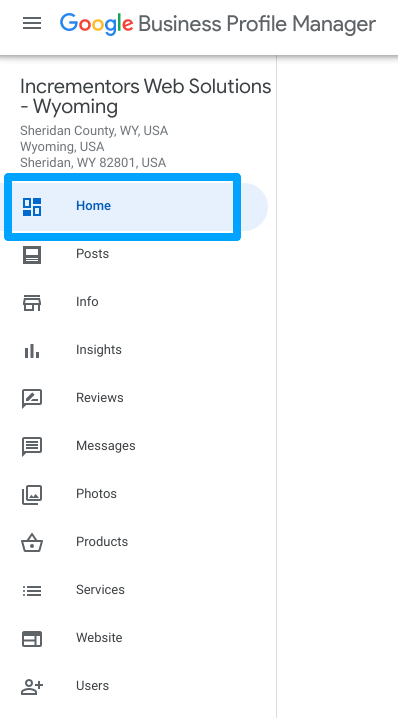Image resolution: width=398 pixels, height=718 pixels.
Task: Click the Photos gallery icon
Action: (32, 495)
